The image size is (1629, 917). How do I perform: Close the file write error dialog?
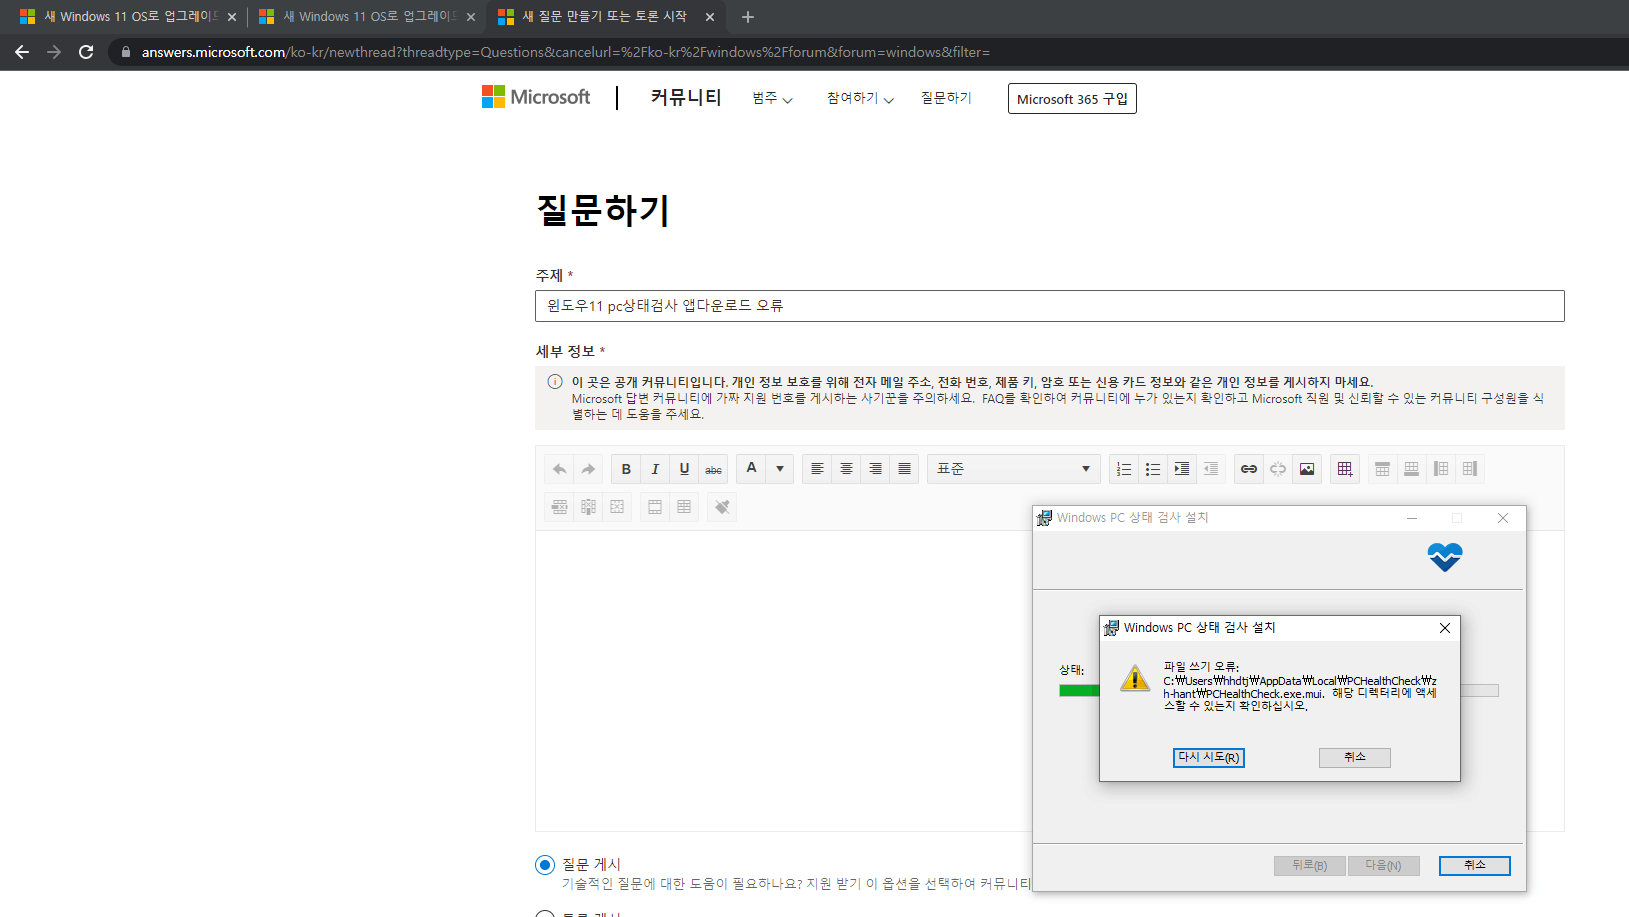(1445, 628)
